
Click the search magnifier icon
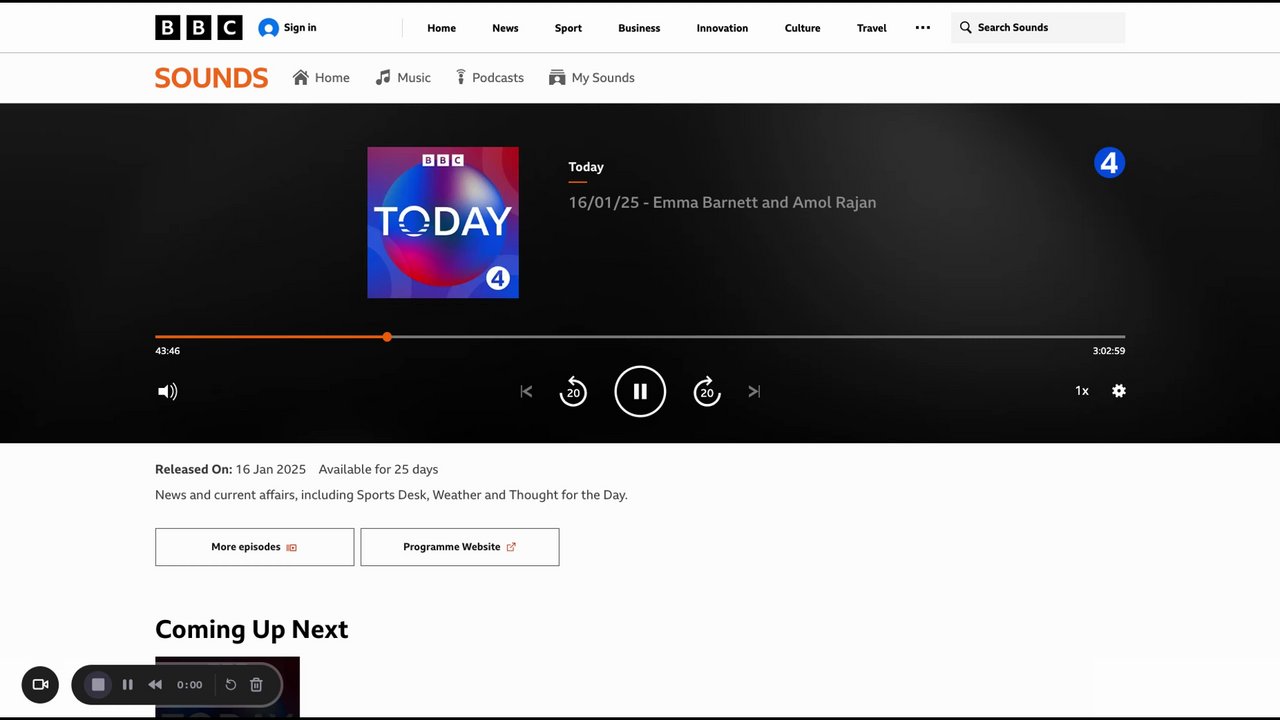(965, 28)
